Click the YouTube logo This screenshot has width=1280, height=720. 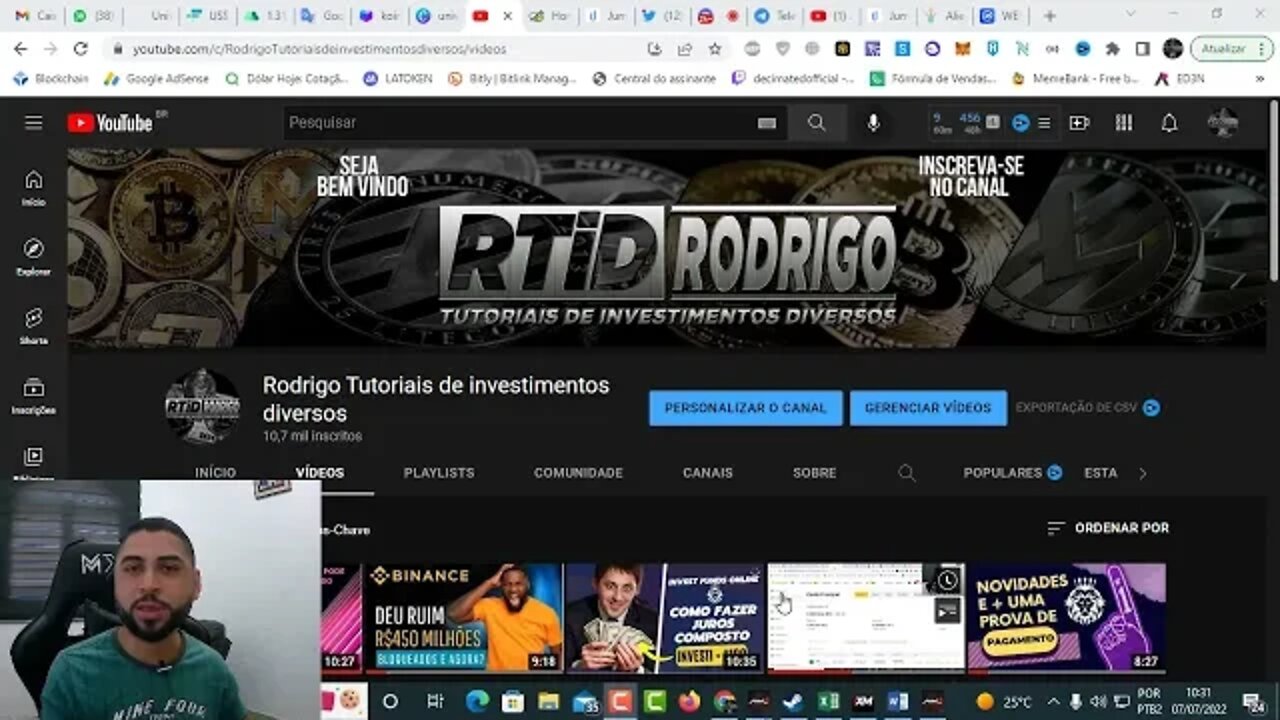[x=110, y=123]
